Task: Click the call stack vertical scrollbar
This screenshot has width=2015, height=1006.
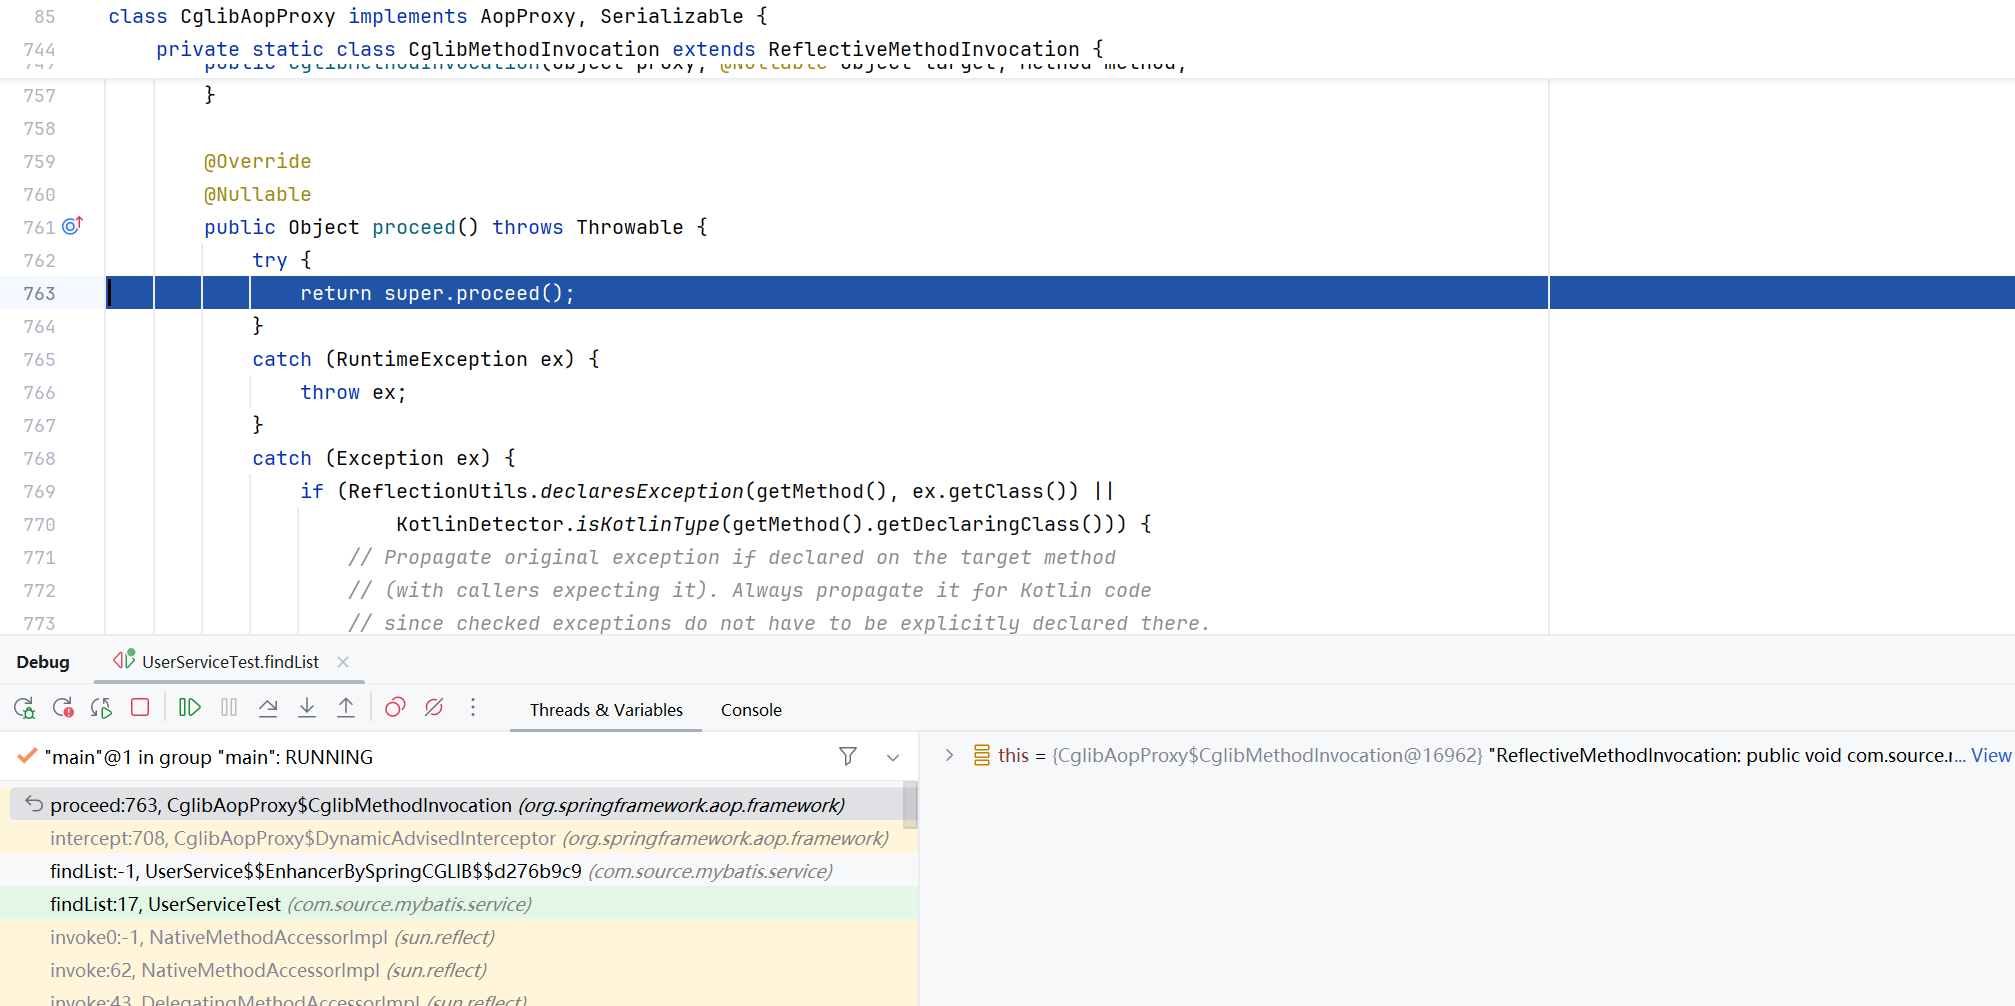Action: tap(910, 806)
